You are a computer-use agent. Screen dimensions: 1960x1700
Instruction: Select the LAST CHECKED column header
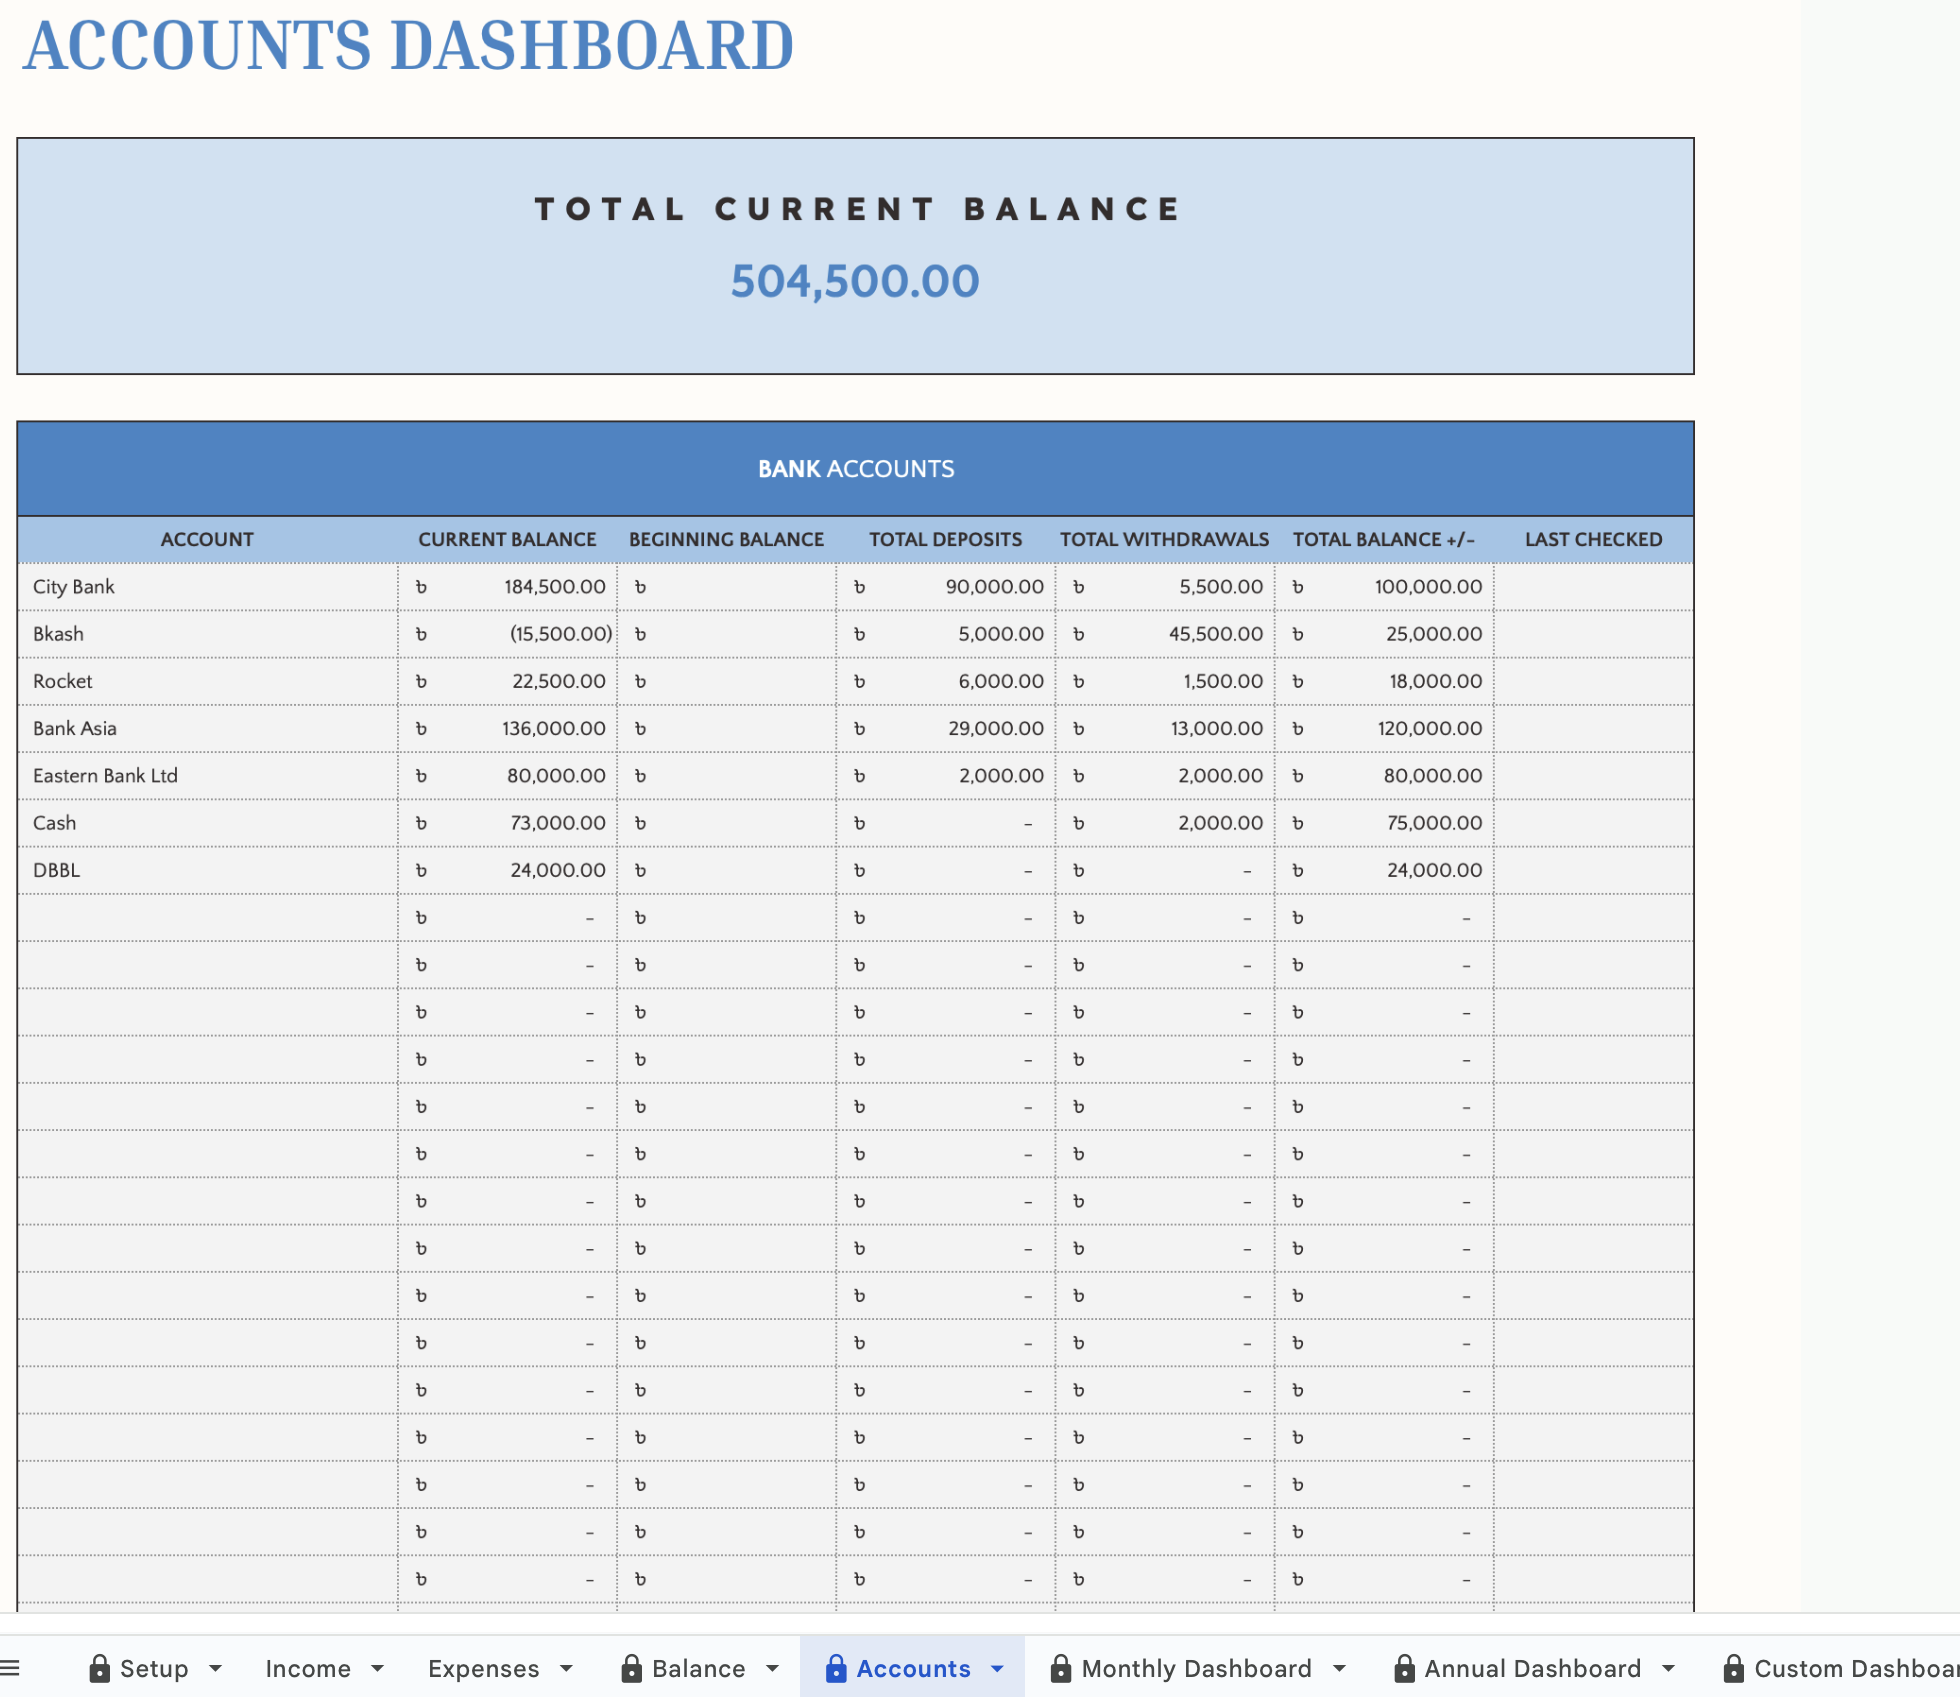(1593, 539)
